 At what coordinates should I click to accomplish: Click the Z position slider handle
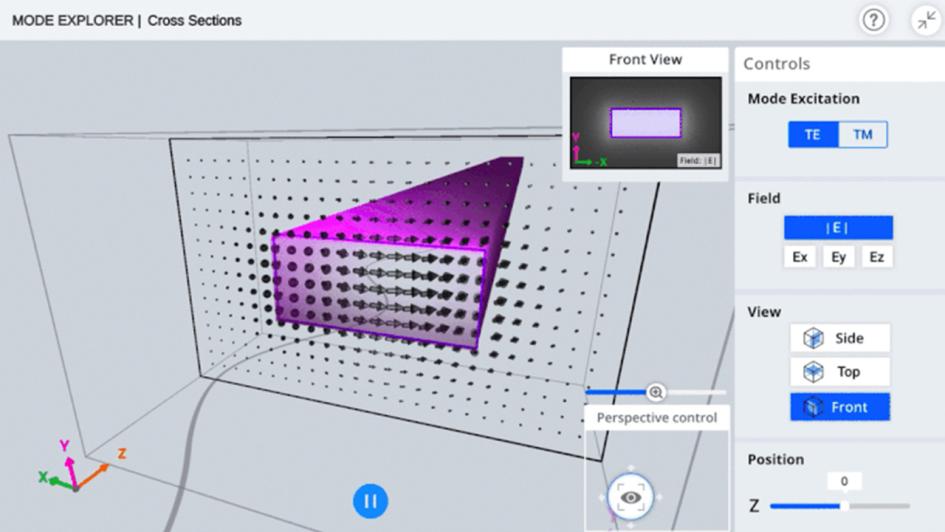[x=844, y=506]
